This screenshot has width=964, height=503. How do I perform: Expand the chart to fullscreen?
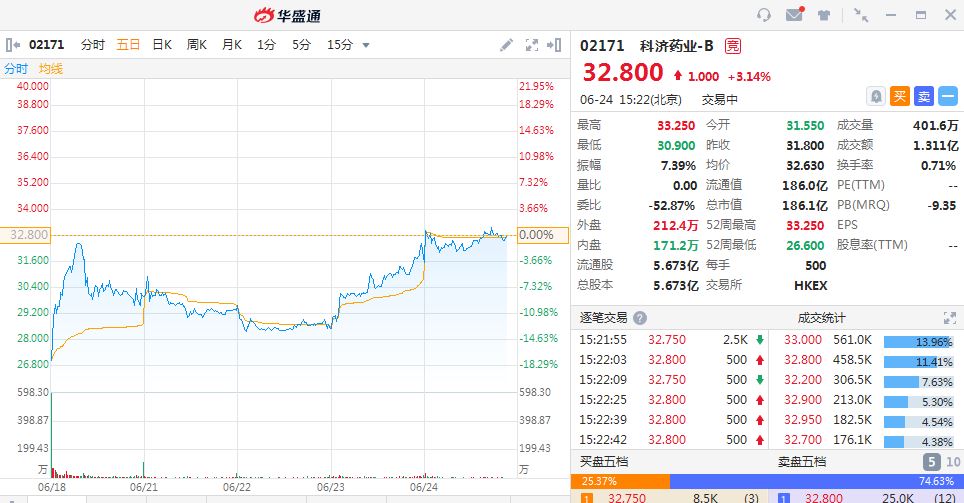[x=531, y=45]
